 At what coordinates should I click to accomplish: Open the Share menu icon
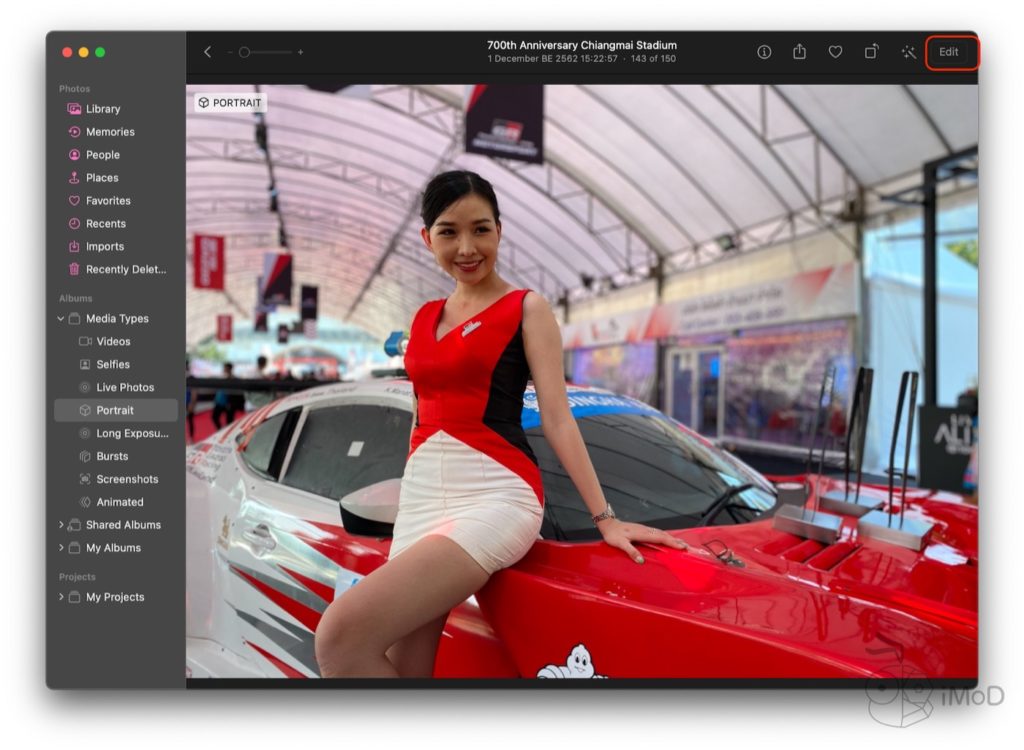coord(800,52)
